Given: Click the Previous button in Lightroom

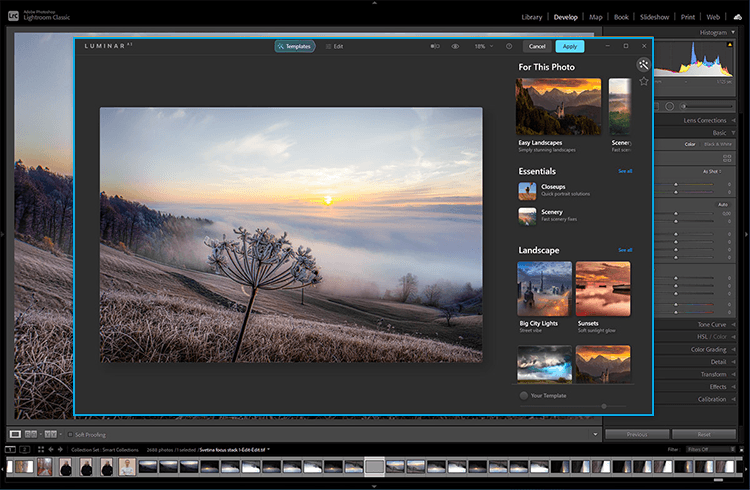Looking at the screenshot, I should coord(637,434).
